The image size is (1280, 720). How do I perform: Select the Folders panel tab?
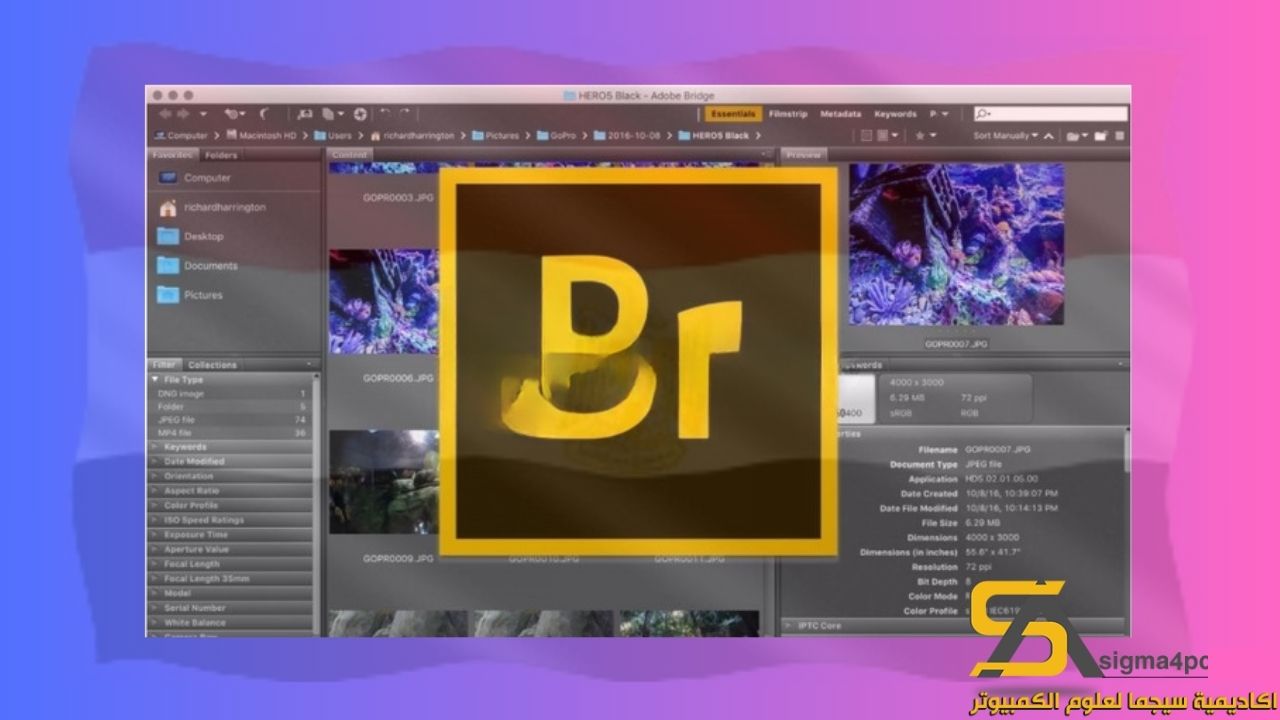tap(221, 155)
